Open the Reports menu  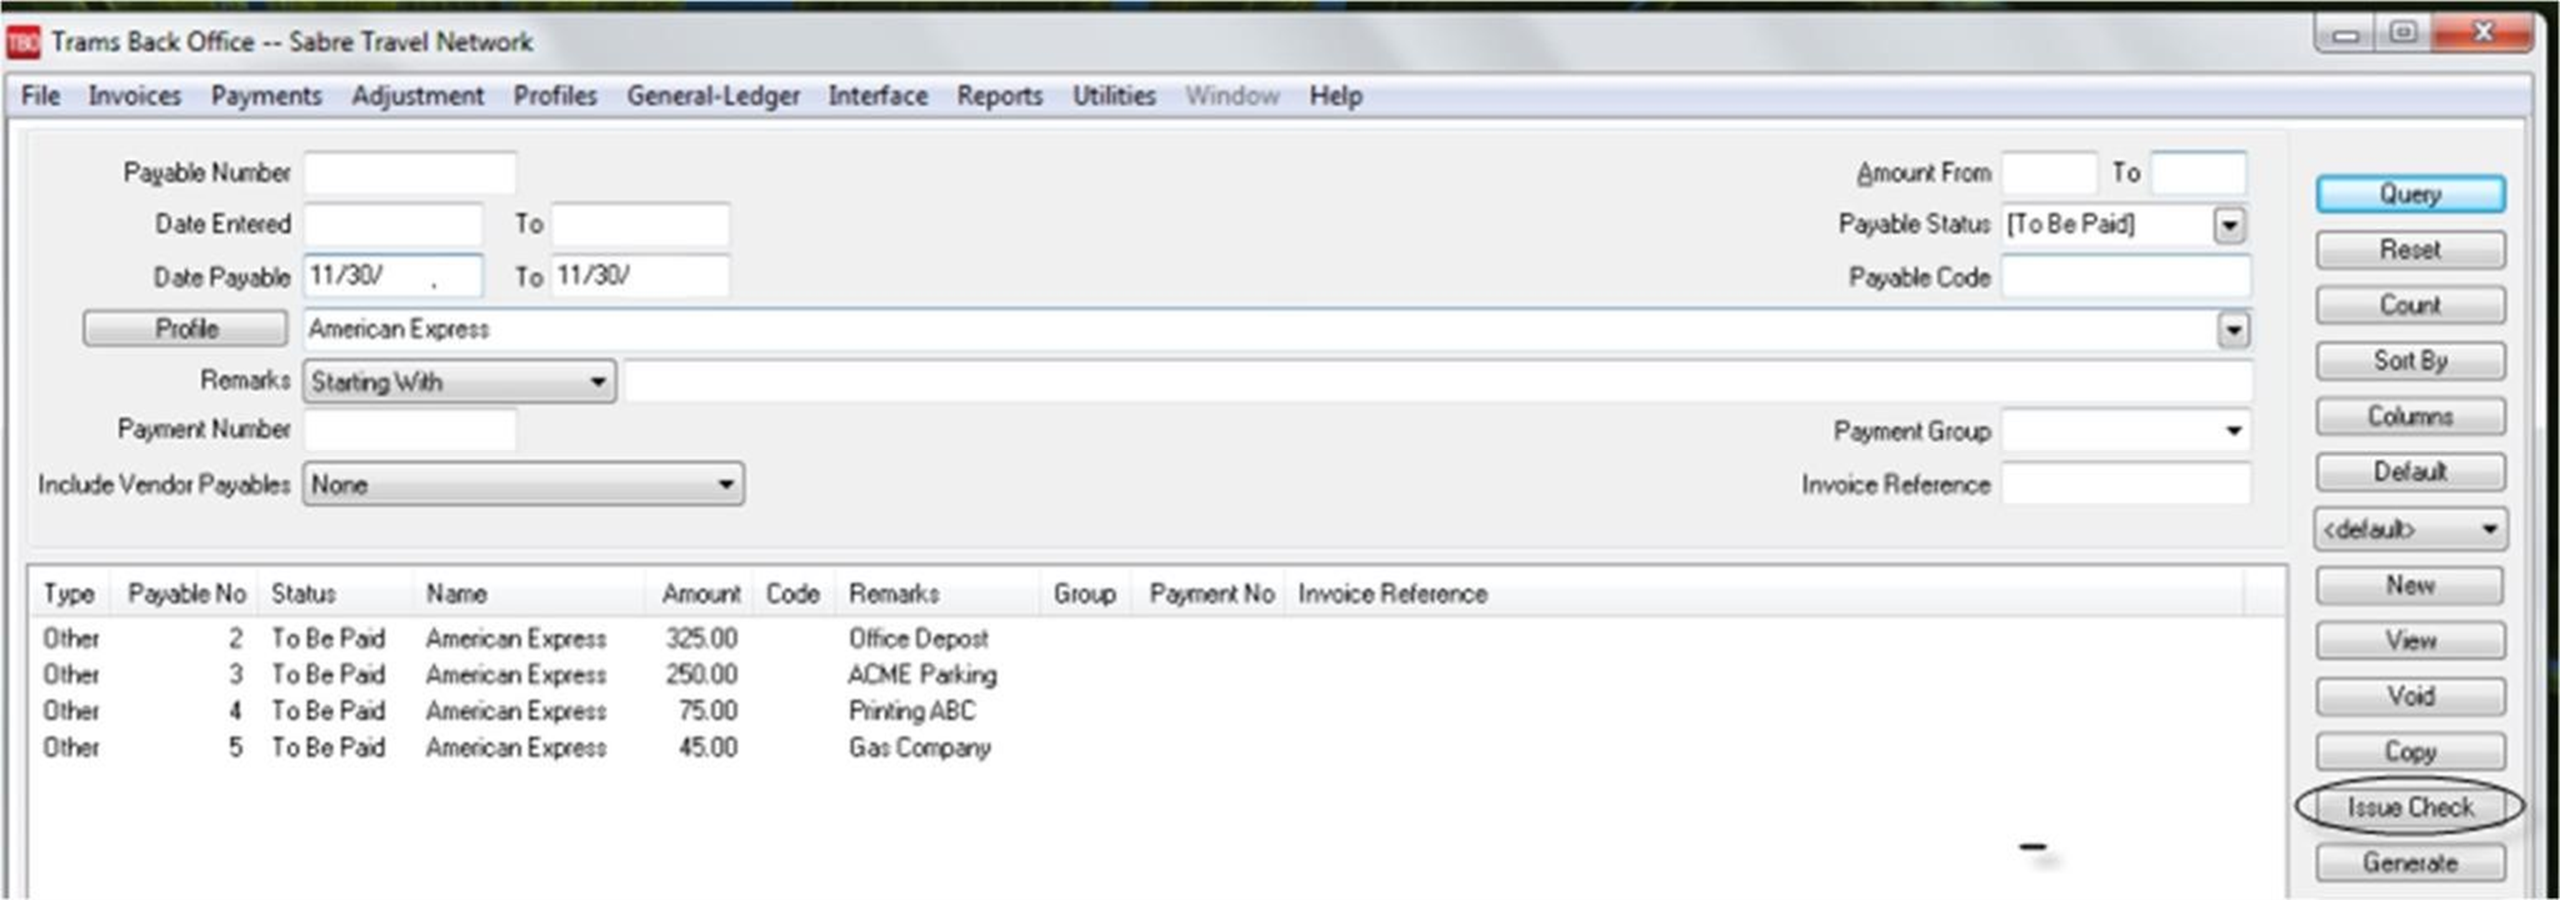pos(999,96)
